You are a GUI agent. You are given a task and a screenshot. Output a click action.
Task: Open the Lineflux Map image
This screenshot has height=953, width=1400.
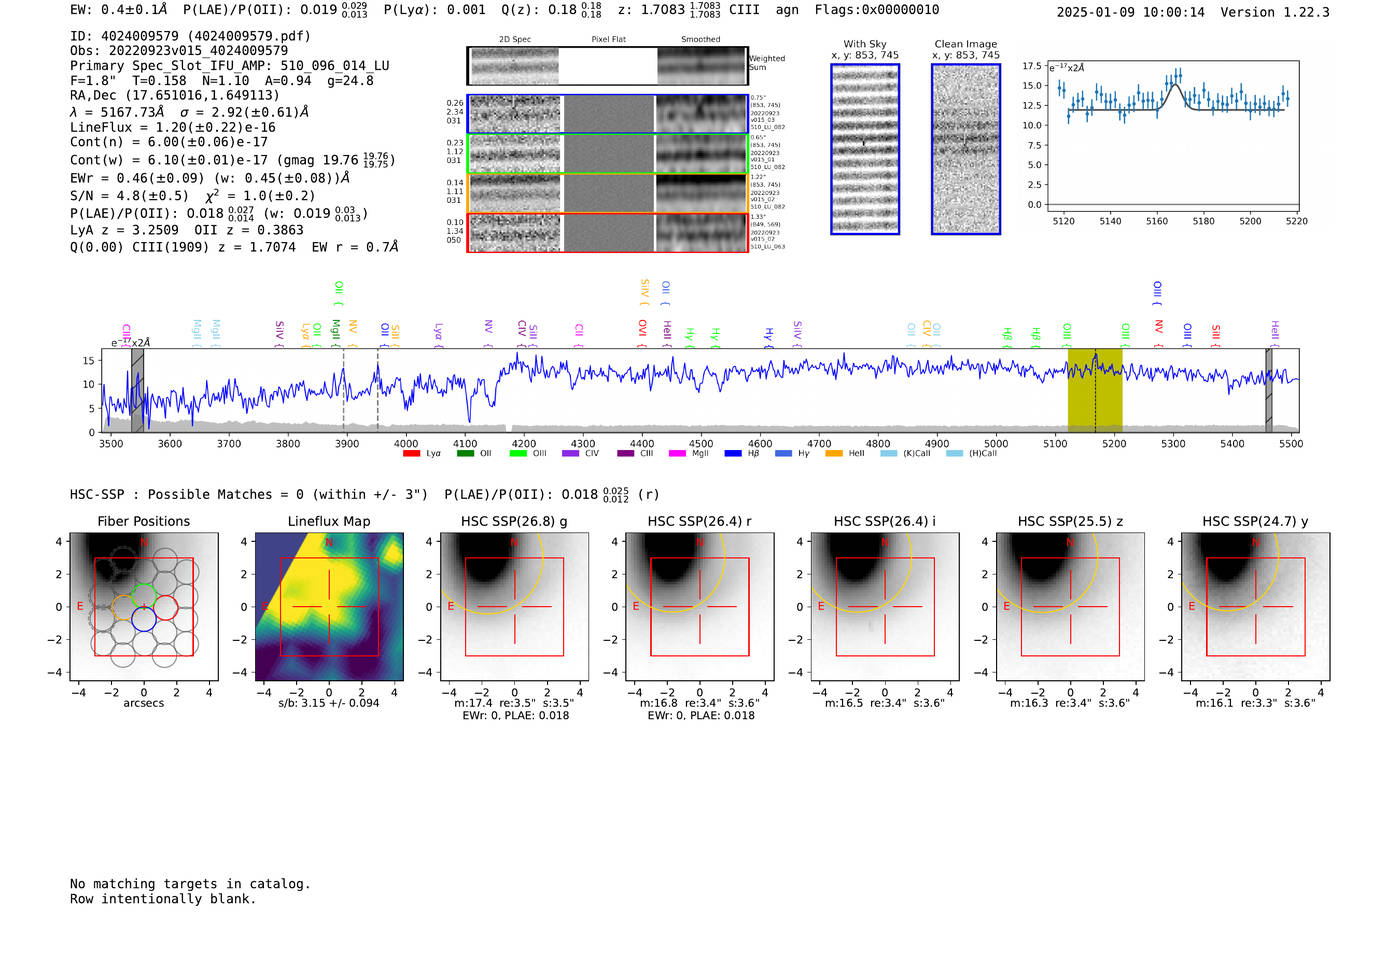coord(329,607)
